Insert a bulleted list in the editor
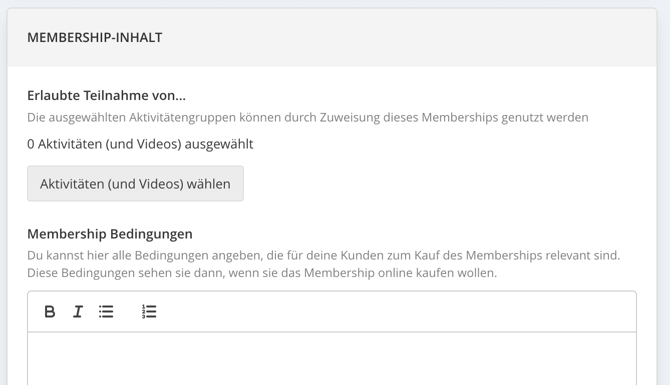Screen dimensions: 670x385 [x=106, y=312]
